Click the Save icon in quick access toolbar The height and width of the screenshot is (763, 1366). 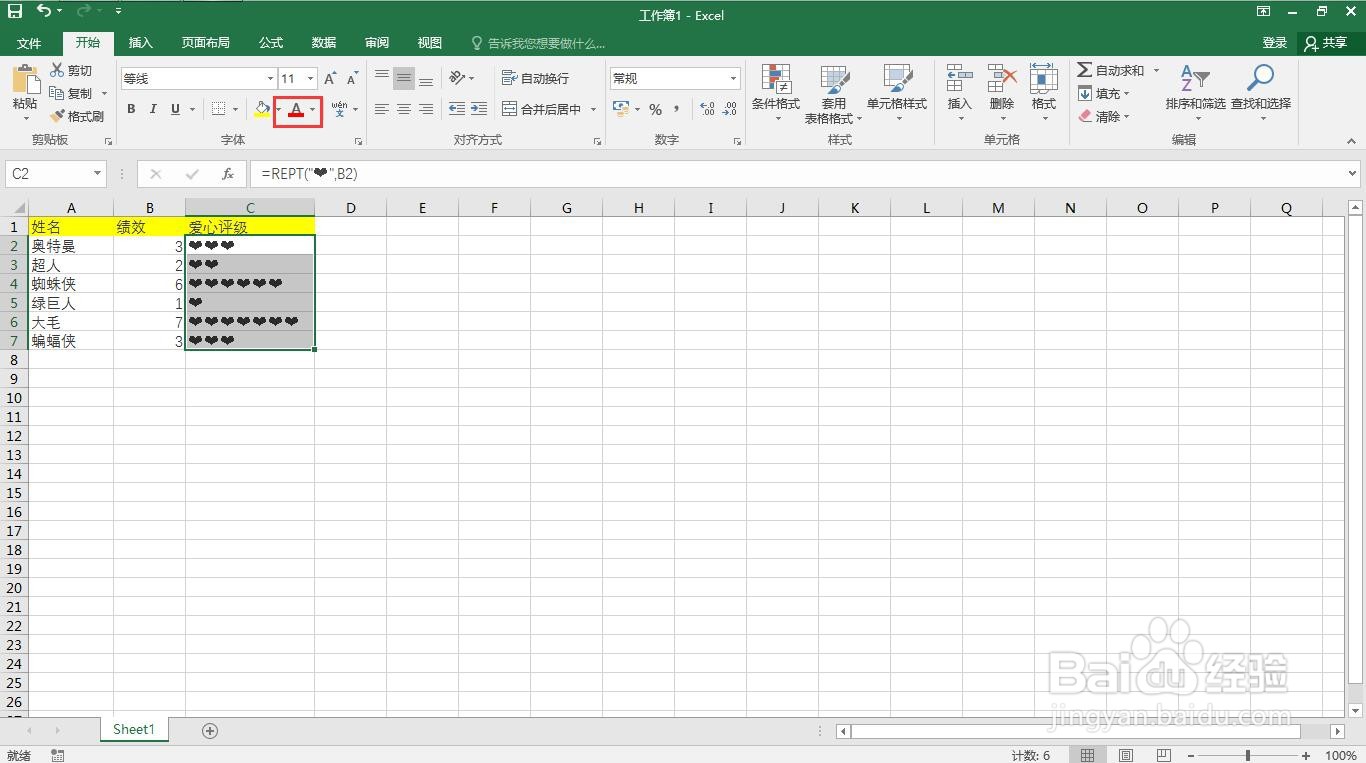click(15, 11)
